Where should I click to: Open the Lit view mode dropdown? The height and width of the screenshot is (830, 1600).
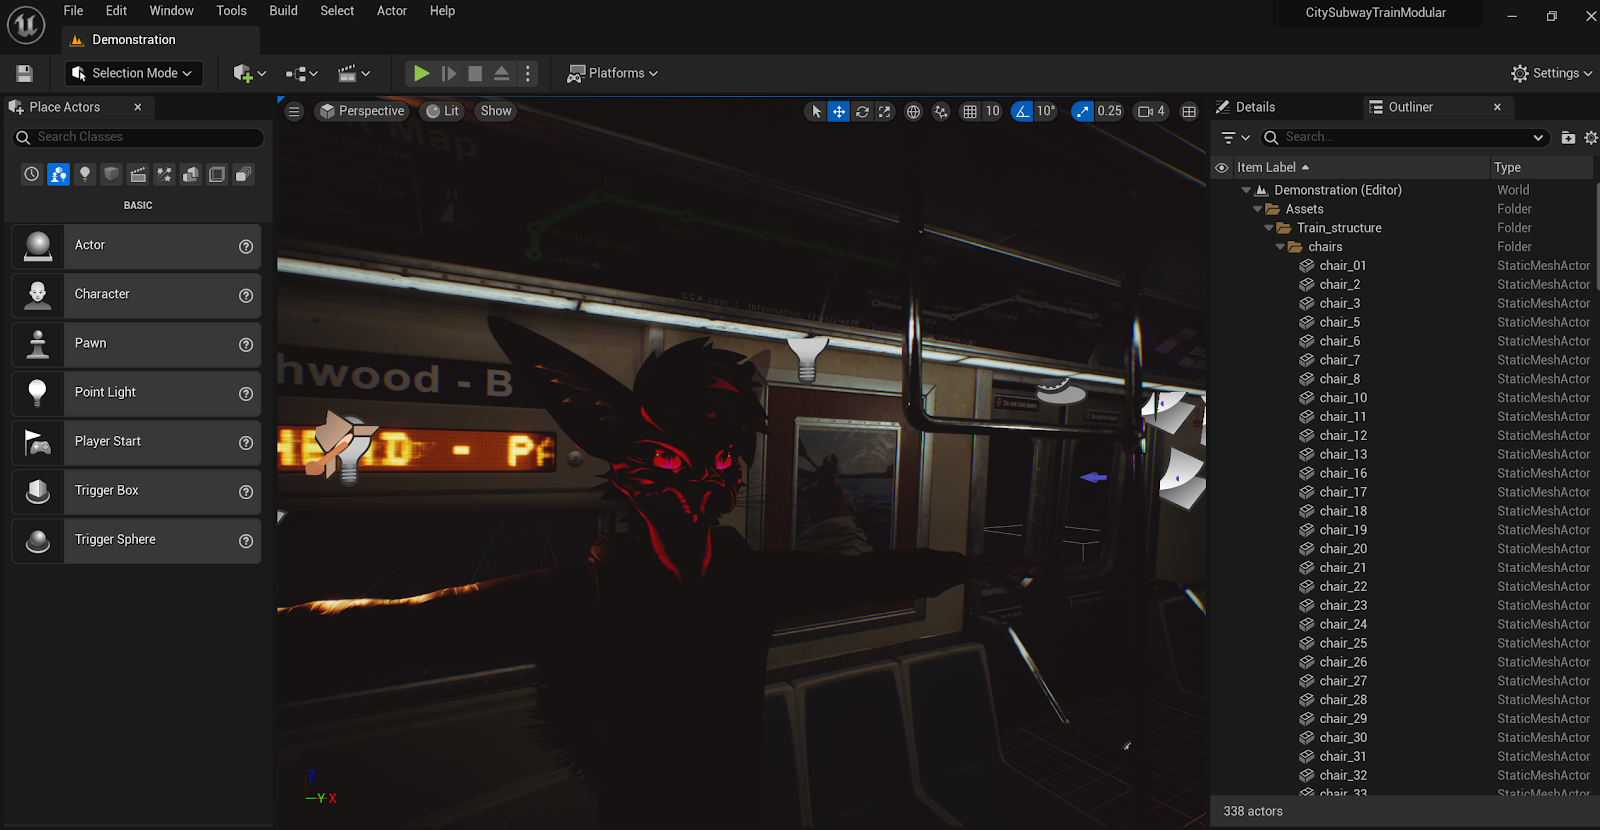pyautogui.click(x=442, y=111)
